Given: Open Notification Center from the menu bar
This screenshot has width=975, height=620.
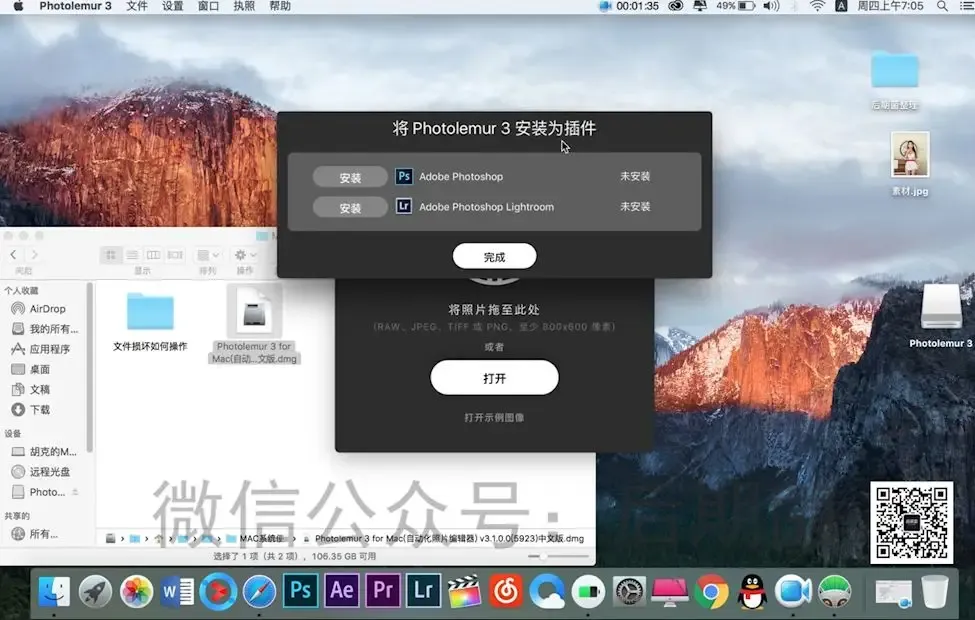Looking at the screenshot, I should coord(966,6).
